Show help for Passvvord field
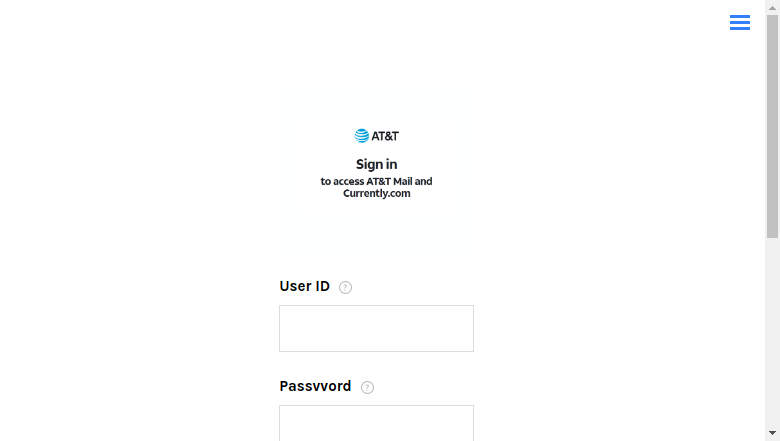Image resolution: width=780 pixels, height=441 pixels. pos(367,387)
